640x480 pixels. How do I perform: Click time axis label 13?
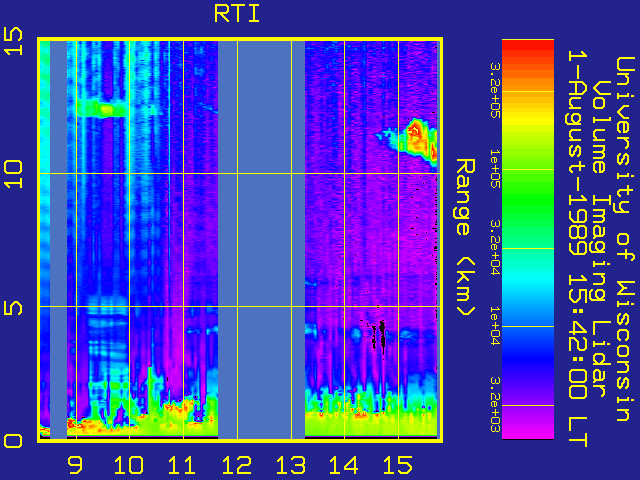291,465
